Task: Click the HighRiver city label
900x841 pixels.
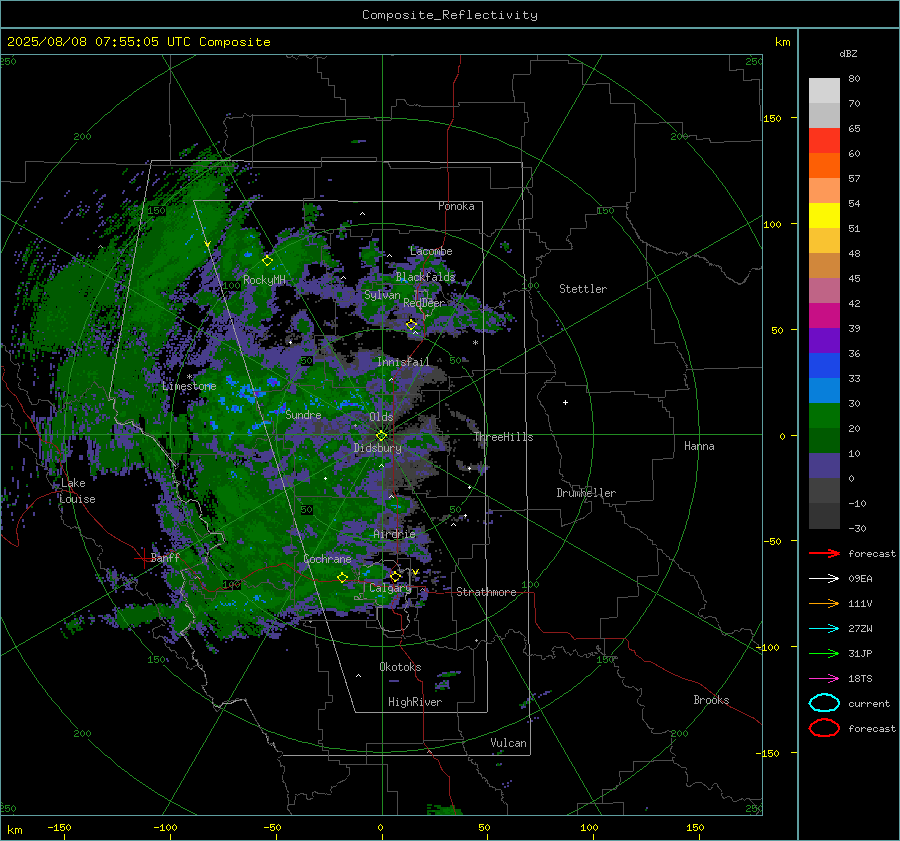Action: click(x=415, y=702)
